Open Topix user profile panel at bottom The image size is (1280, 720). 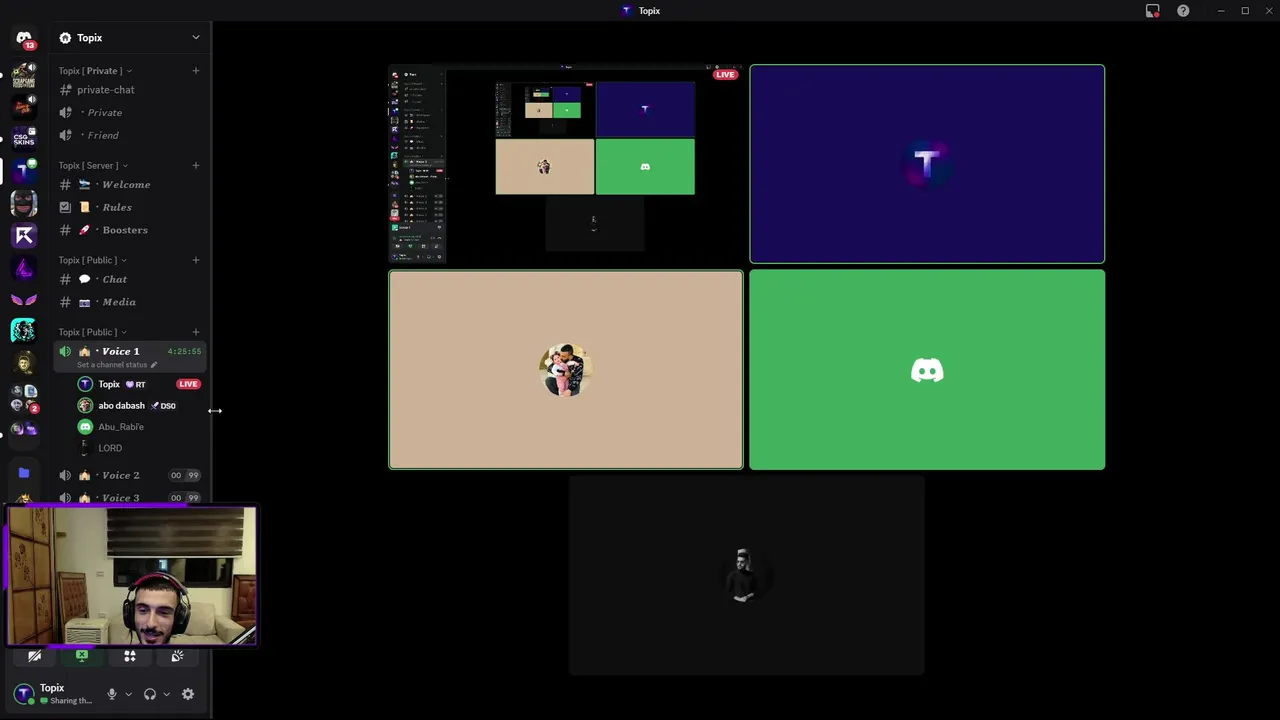54,694
